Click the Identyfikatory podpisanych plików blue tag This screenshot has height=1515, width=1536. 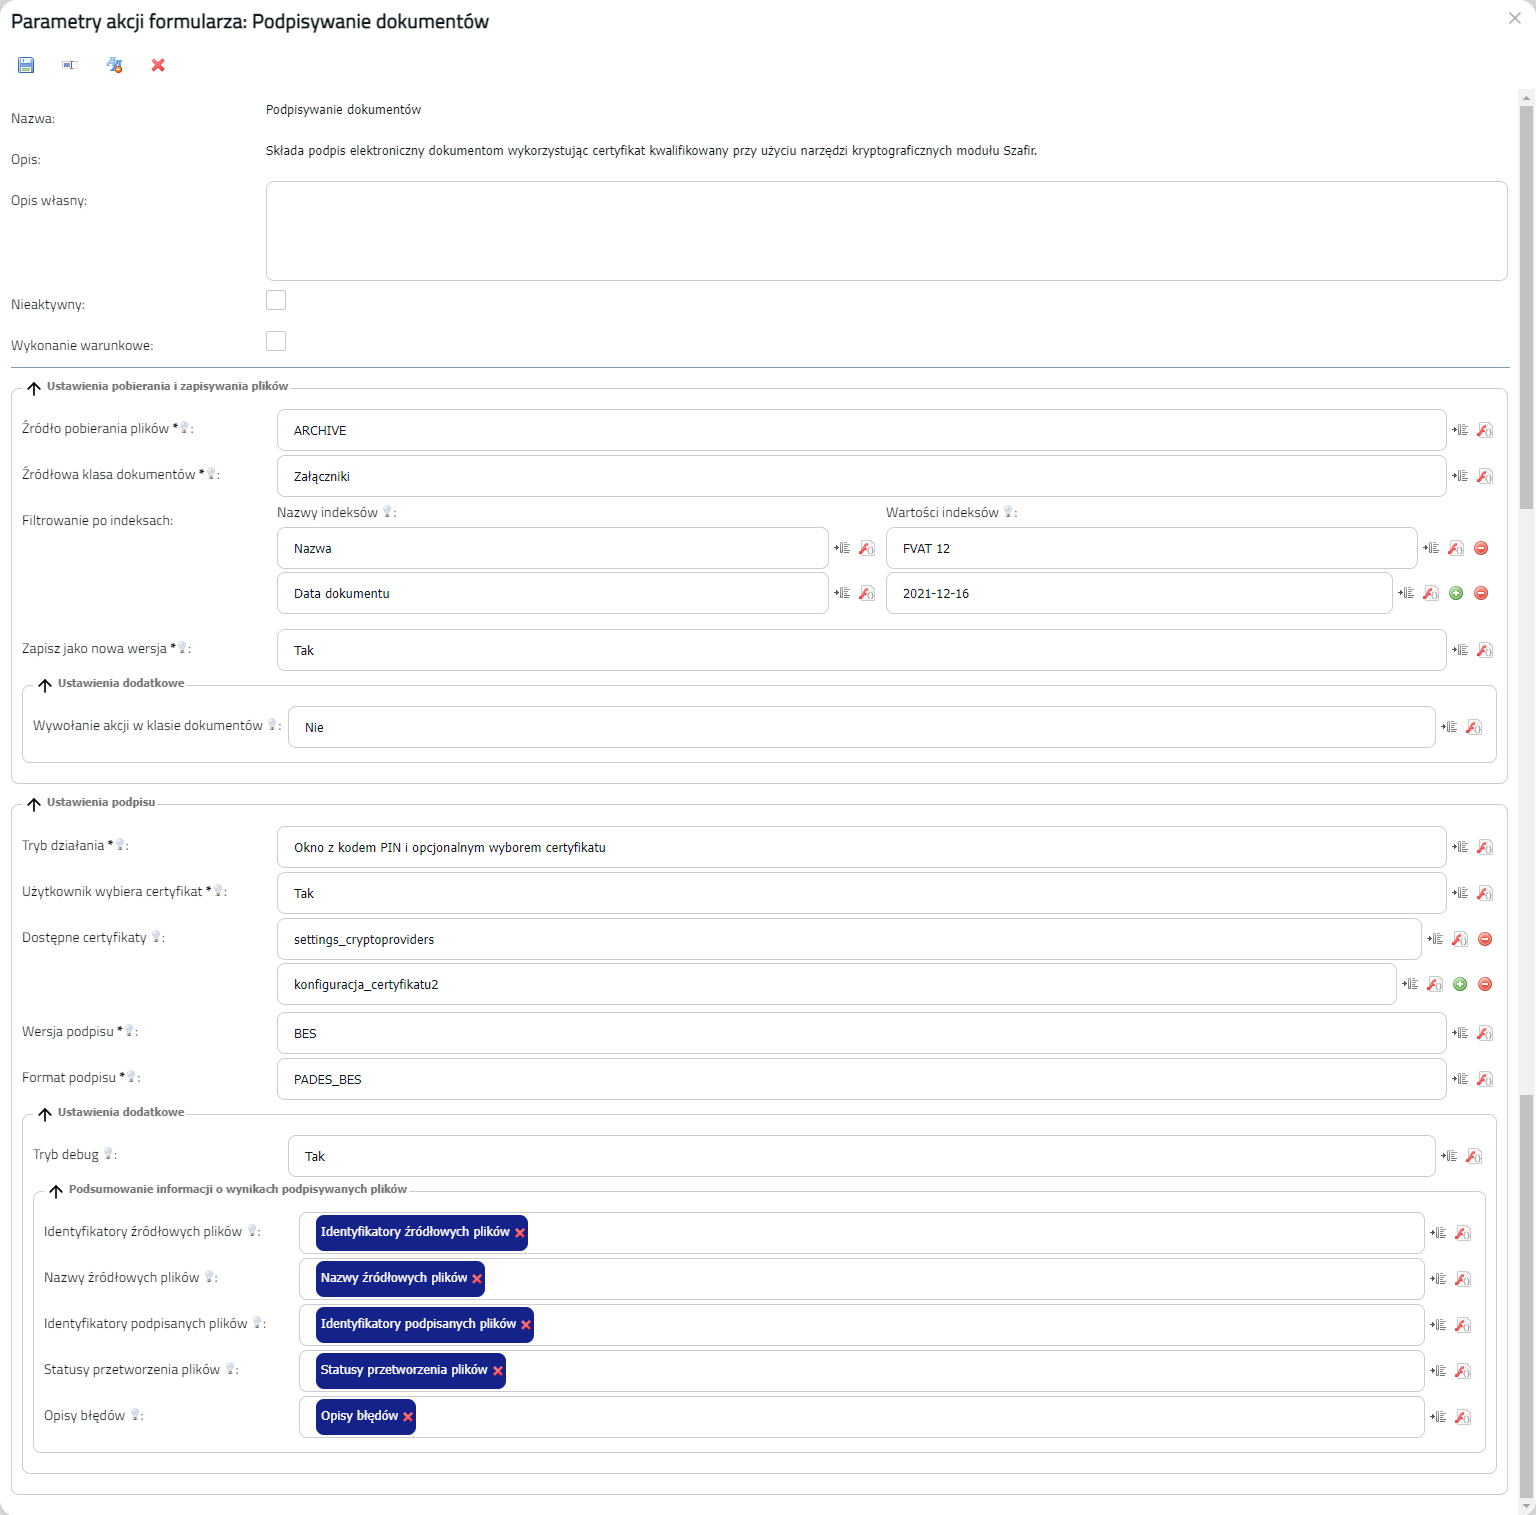point(417,1324)
